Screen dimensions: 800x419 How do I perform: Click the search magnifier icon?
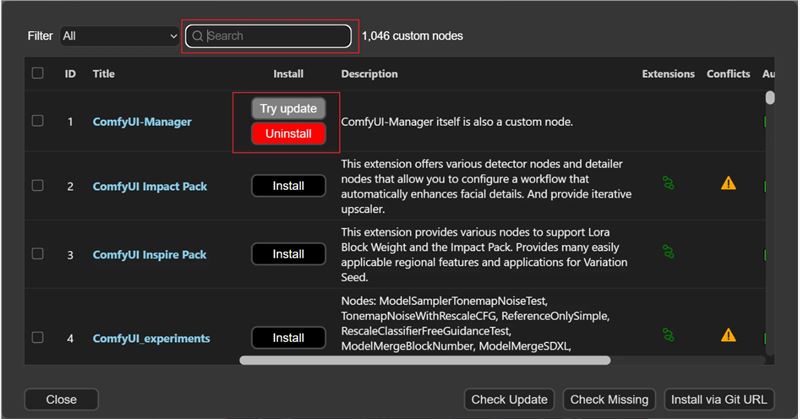[197, 36]
